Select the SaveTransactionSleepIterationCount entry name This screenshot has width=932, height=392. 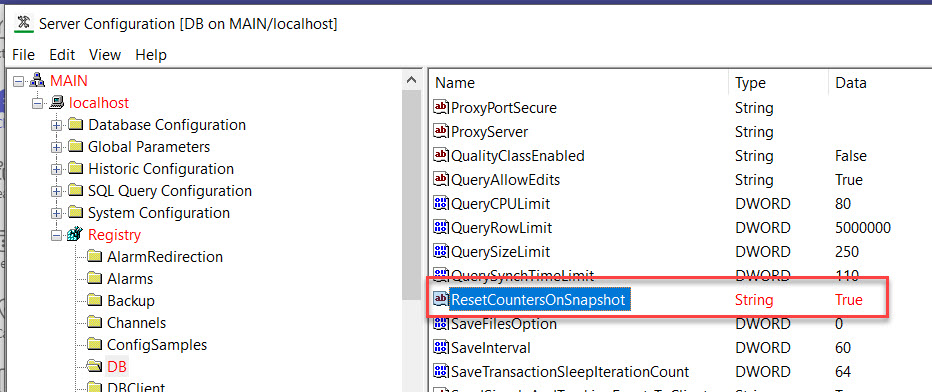(x=570, y=372)
